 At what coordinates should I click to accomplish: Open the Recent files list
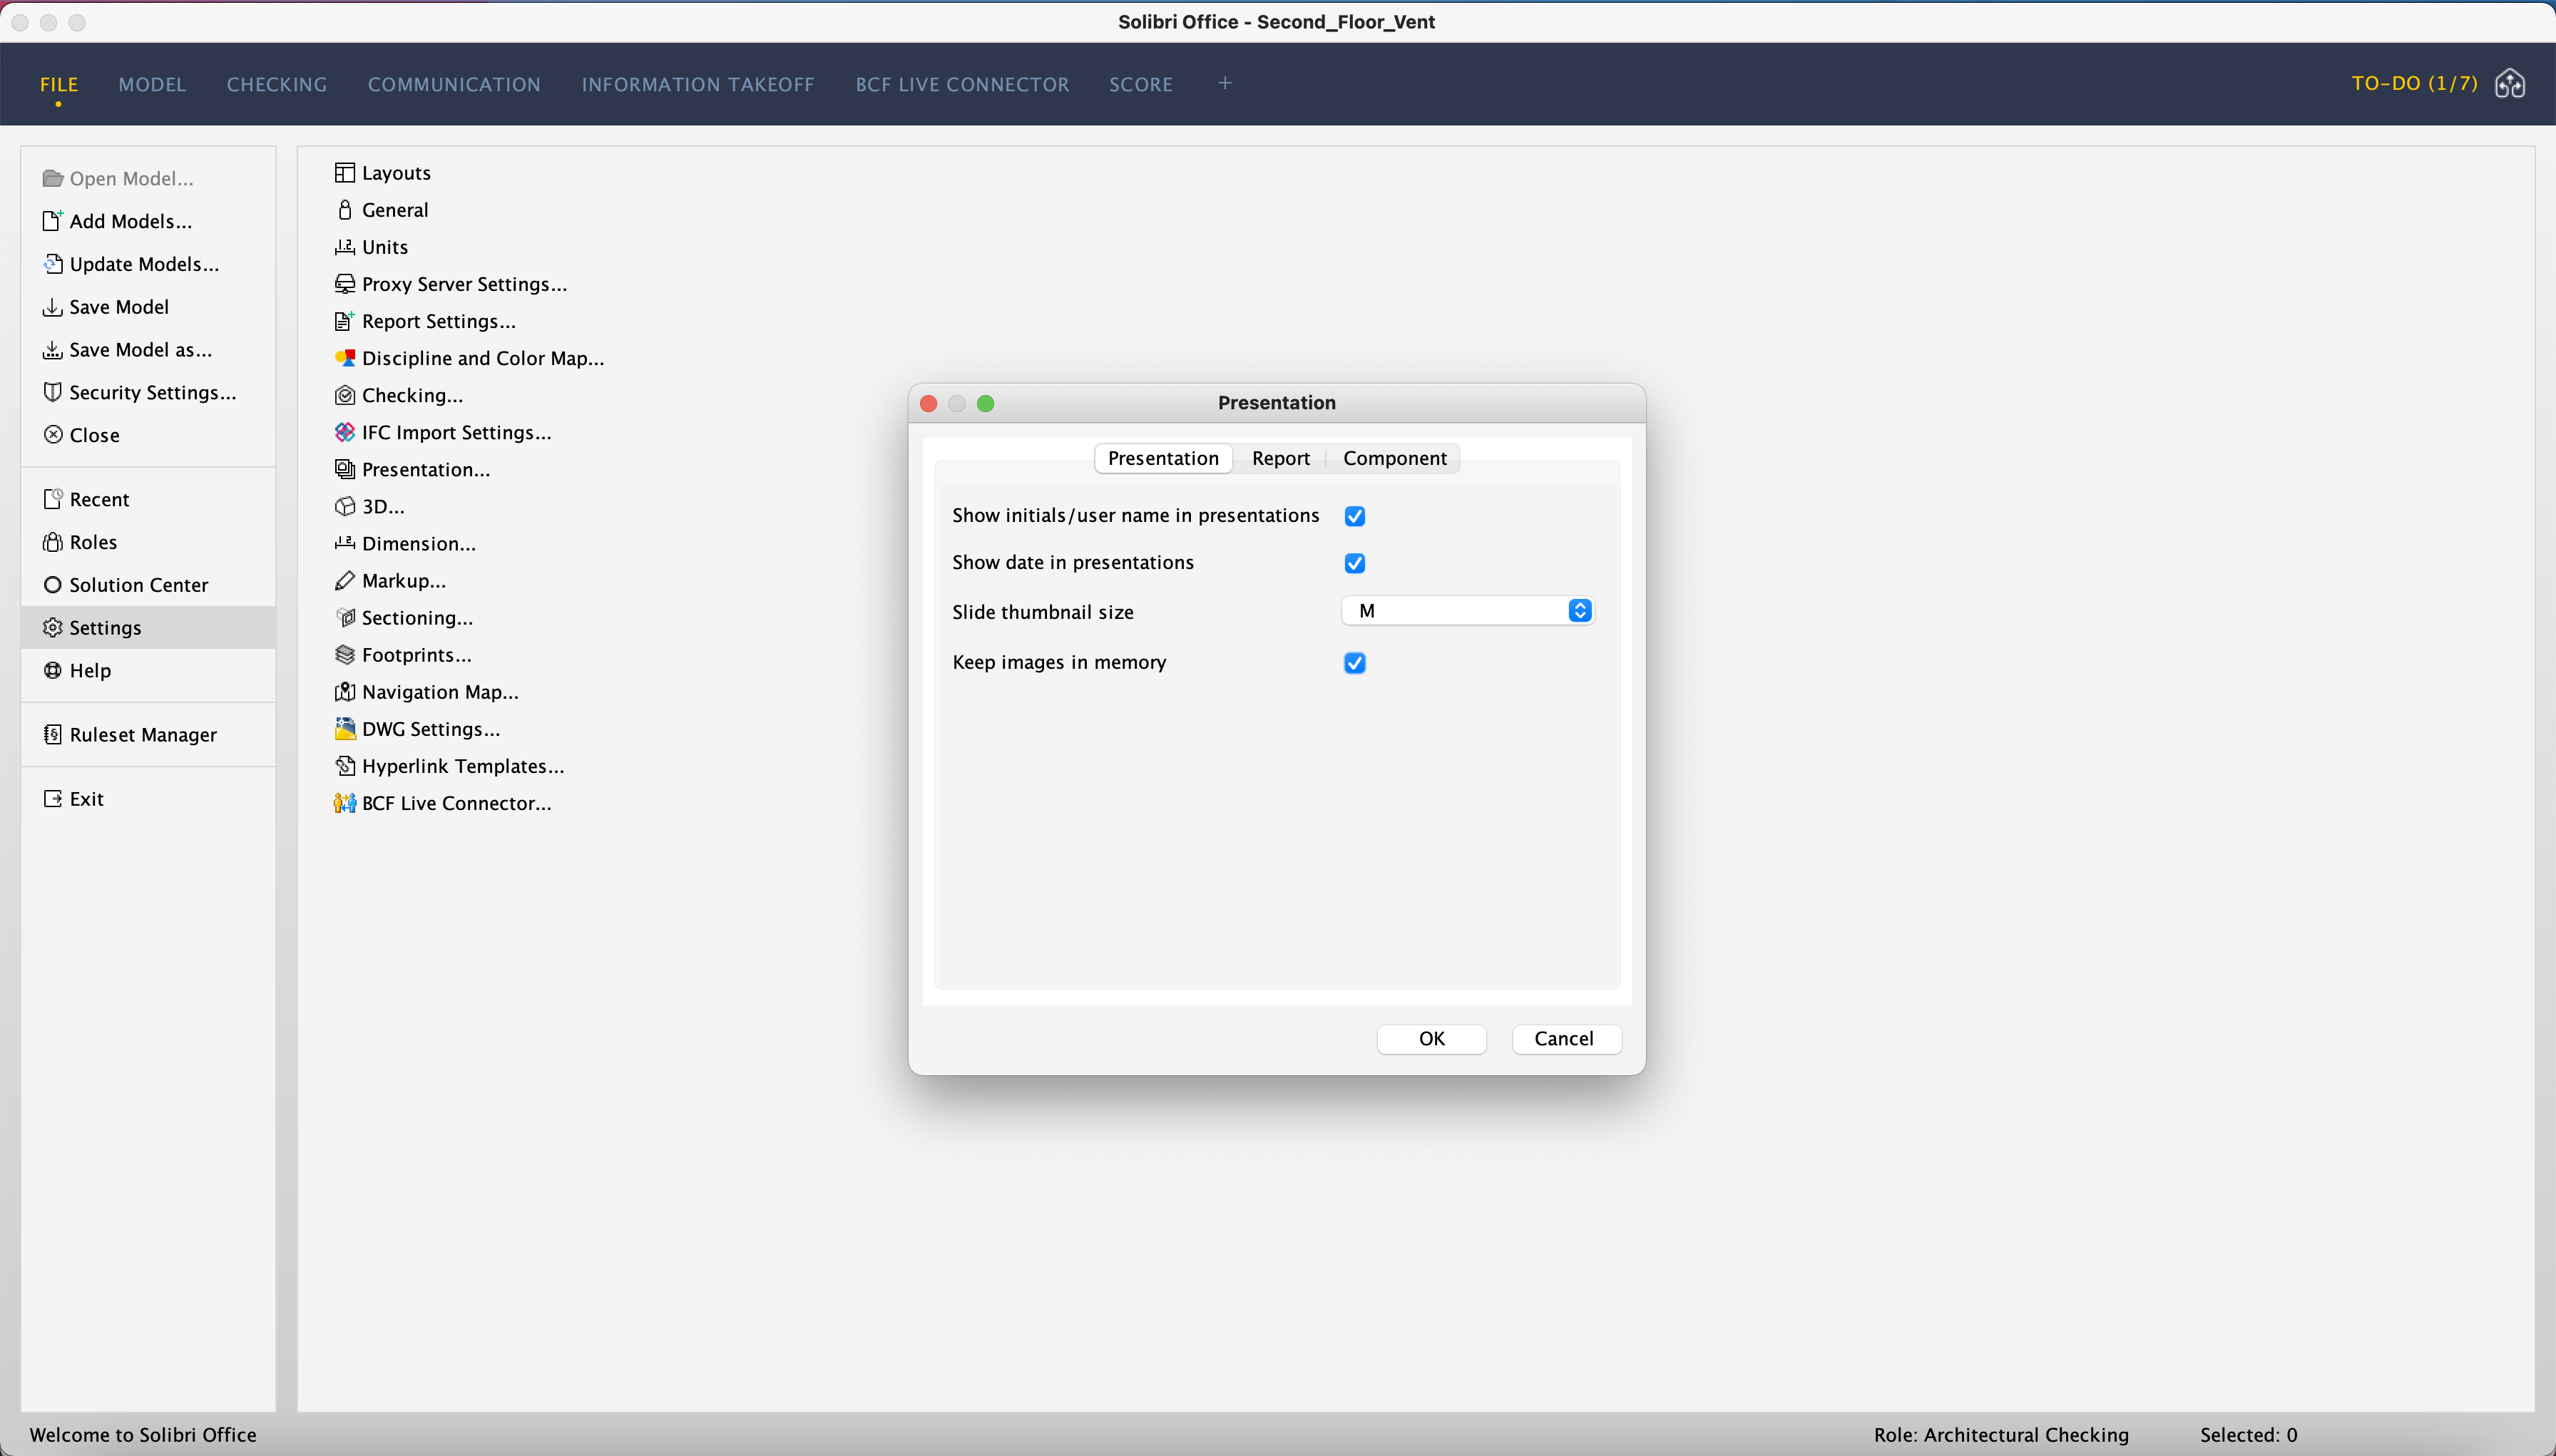pyautogui.click(x=99, y=499)
